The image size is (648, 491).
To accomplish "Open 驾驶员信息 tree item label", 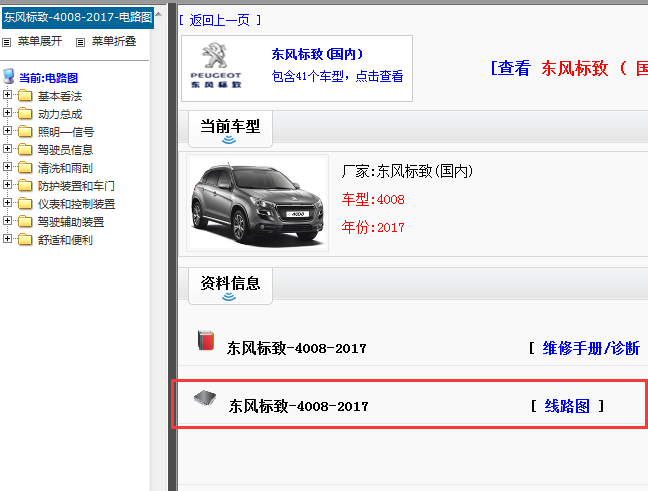I will click(x=65, y=150).
